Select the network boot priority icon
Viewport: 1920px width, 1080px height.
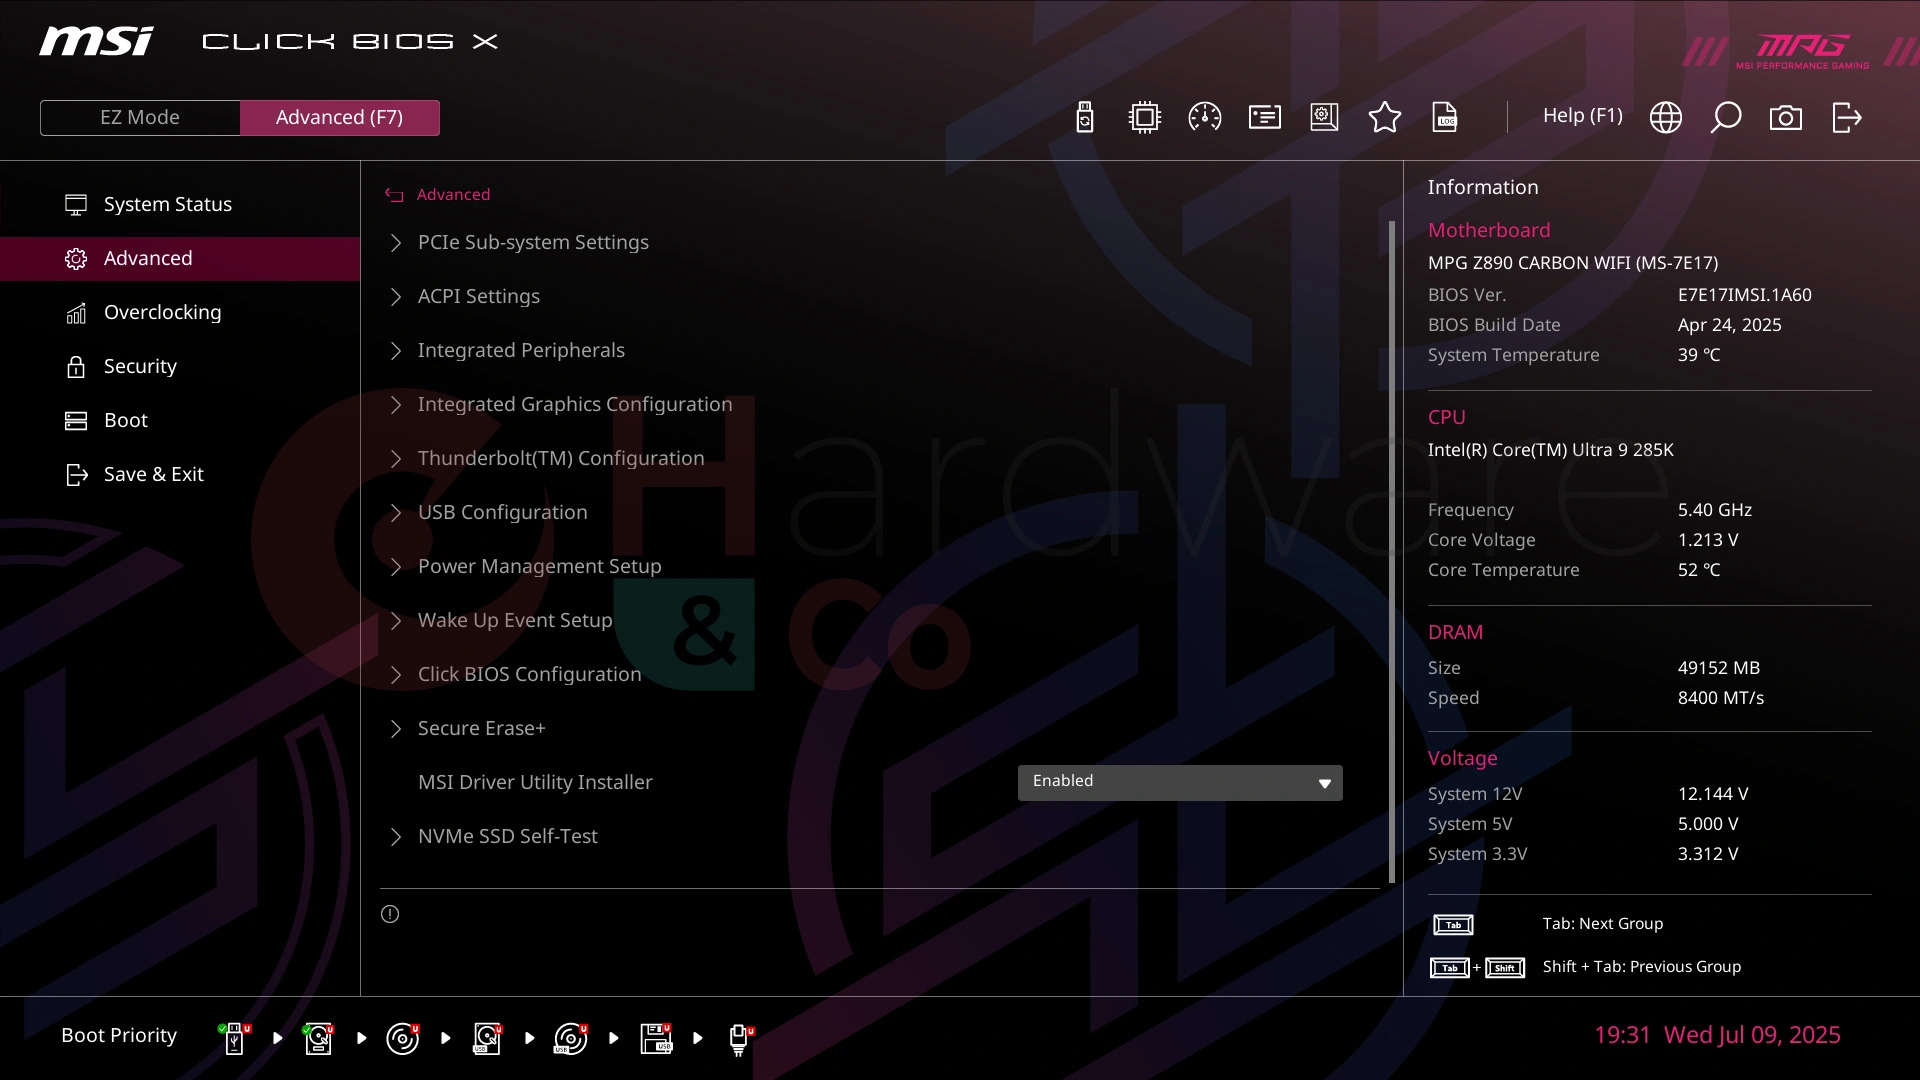(x=740, y=1038)
